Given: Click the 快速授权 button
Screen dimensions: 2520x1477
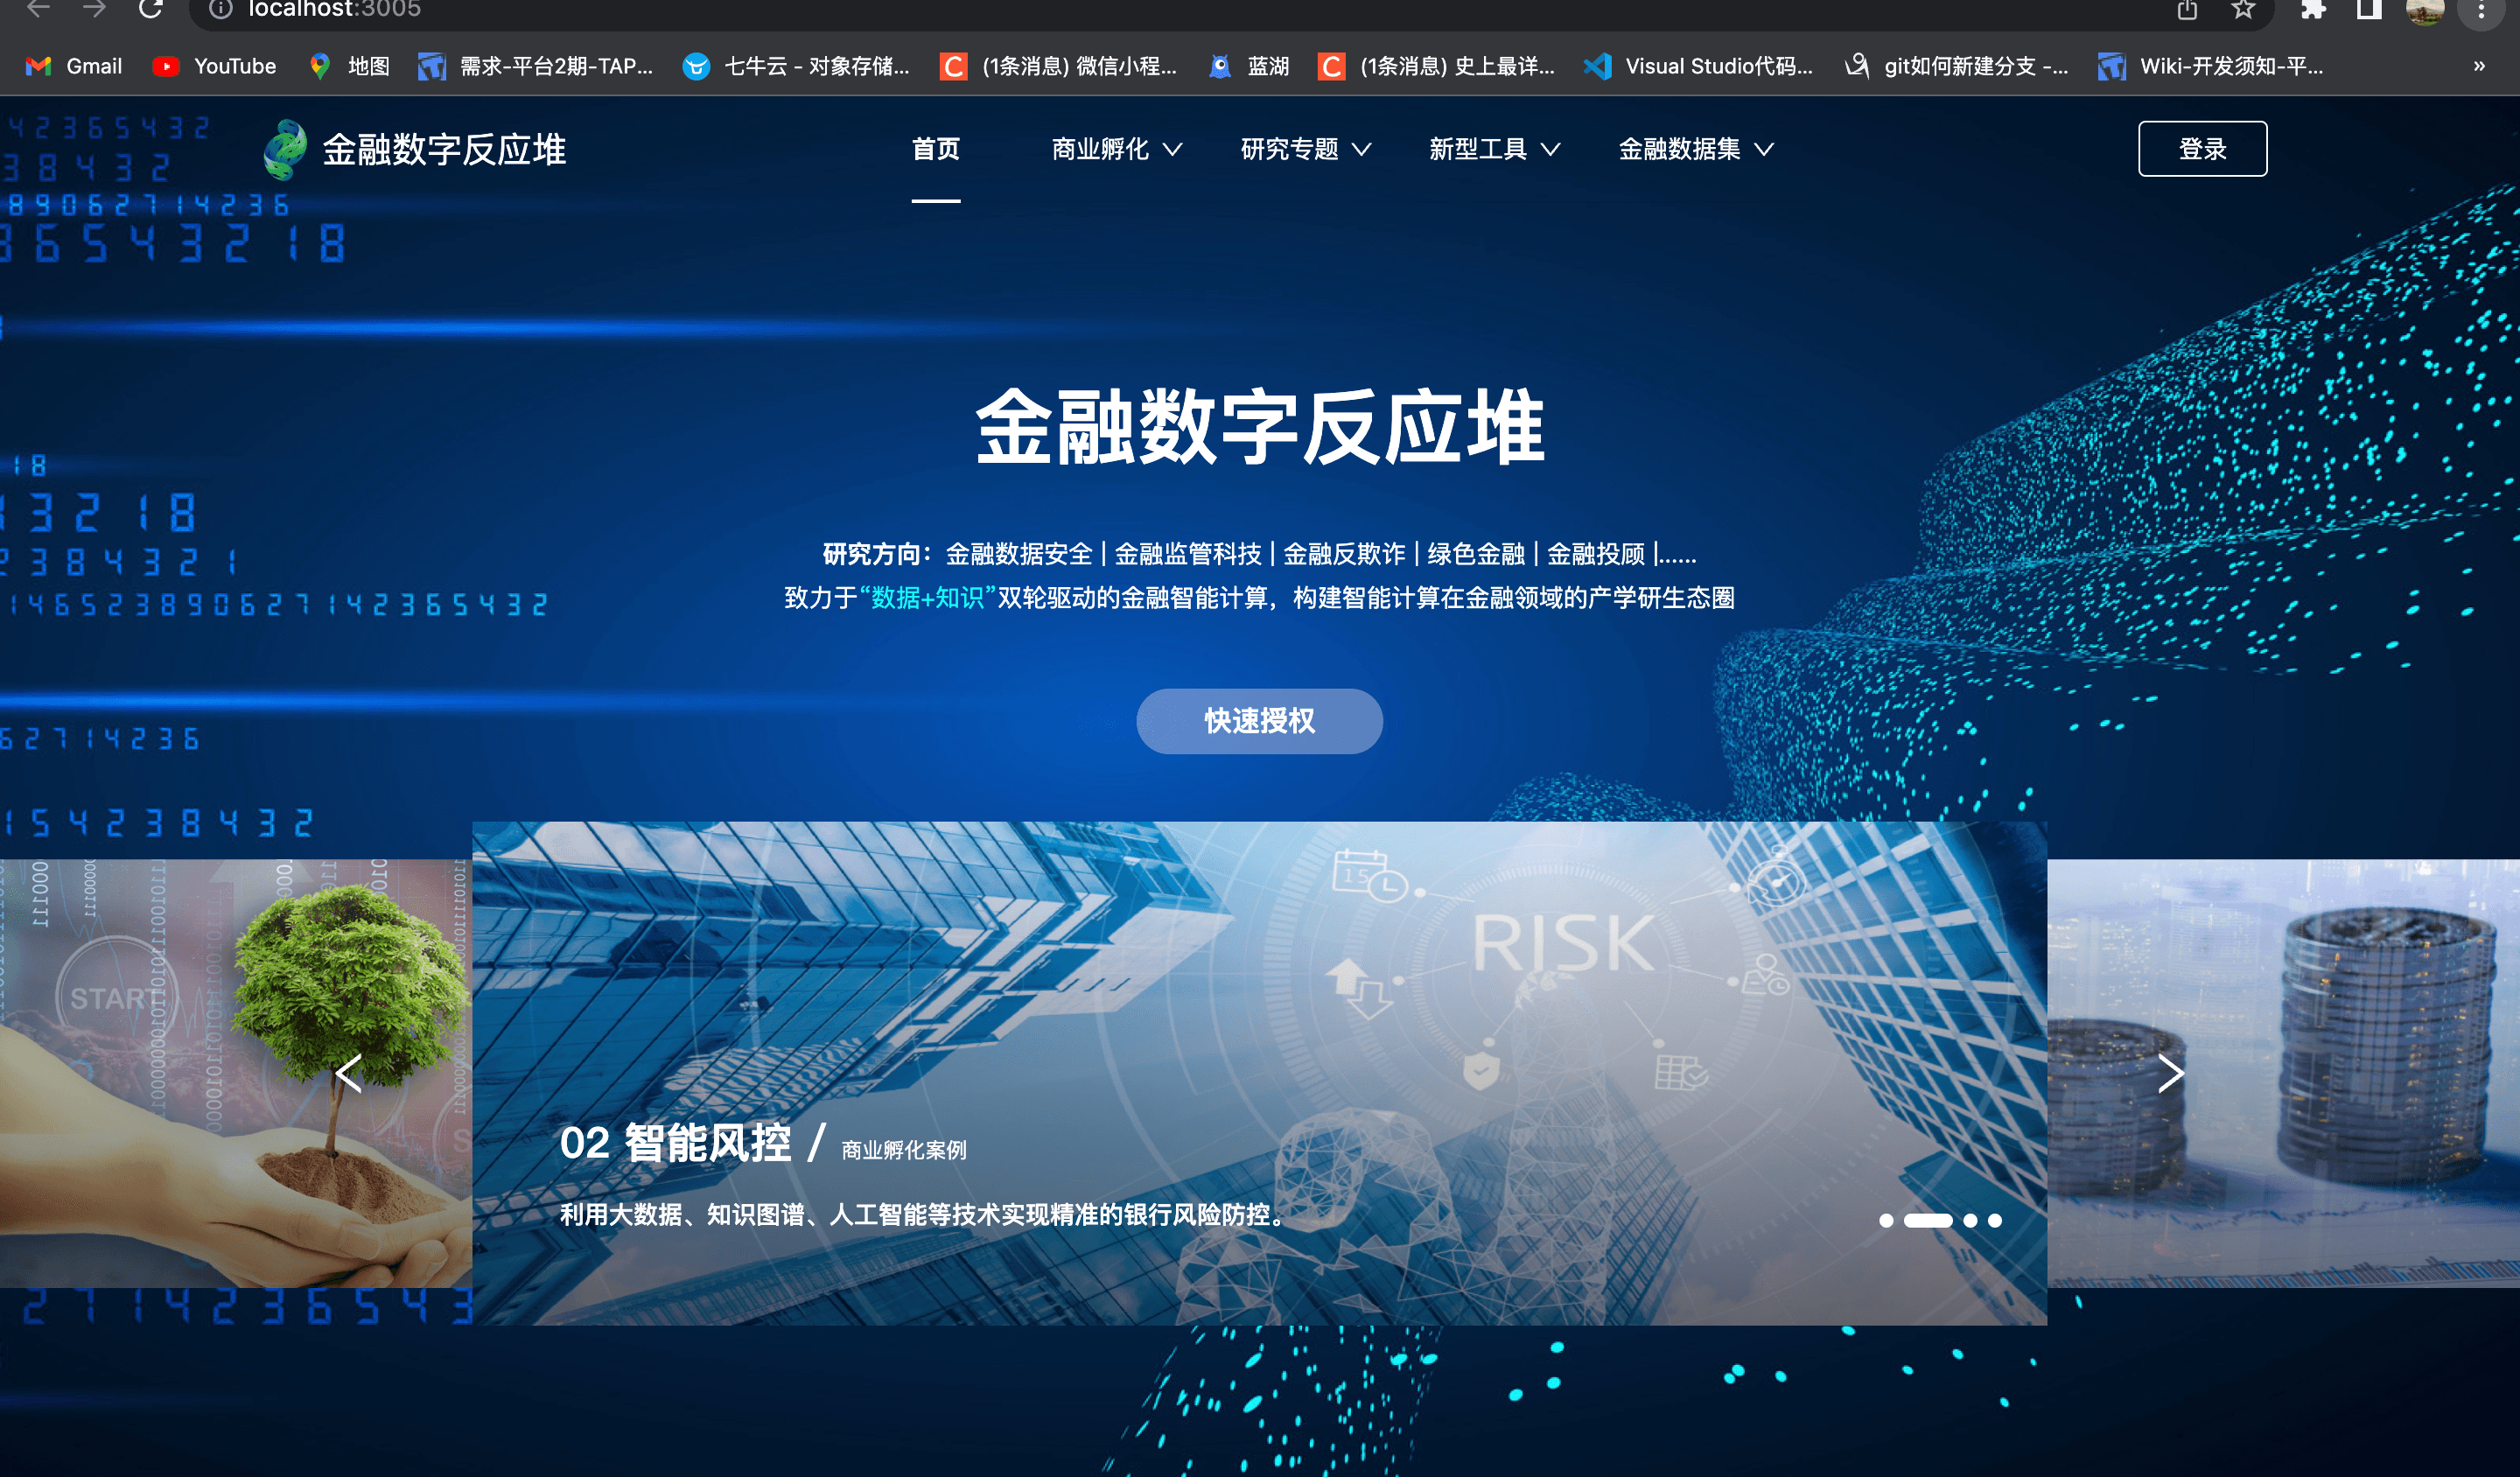Looking at the screenshot, I should [1260, 719].
